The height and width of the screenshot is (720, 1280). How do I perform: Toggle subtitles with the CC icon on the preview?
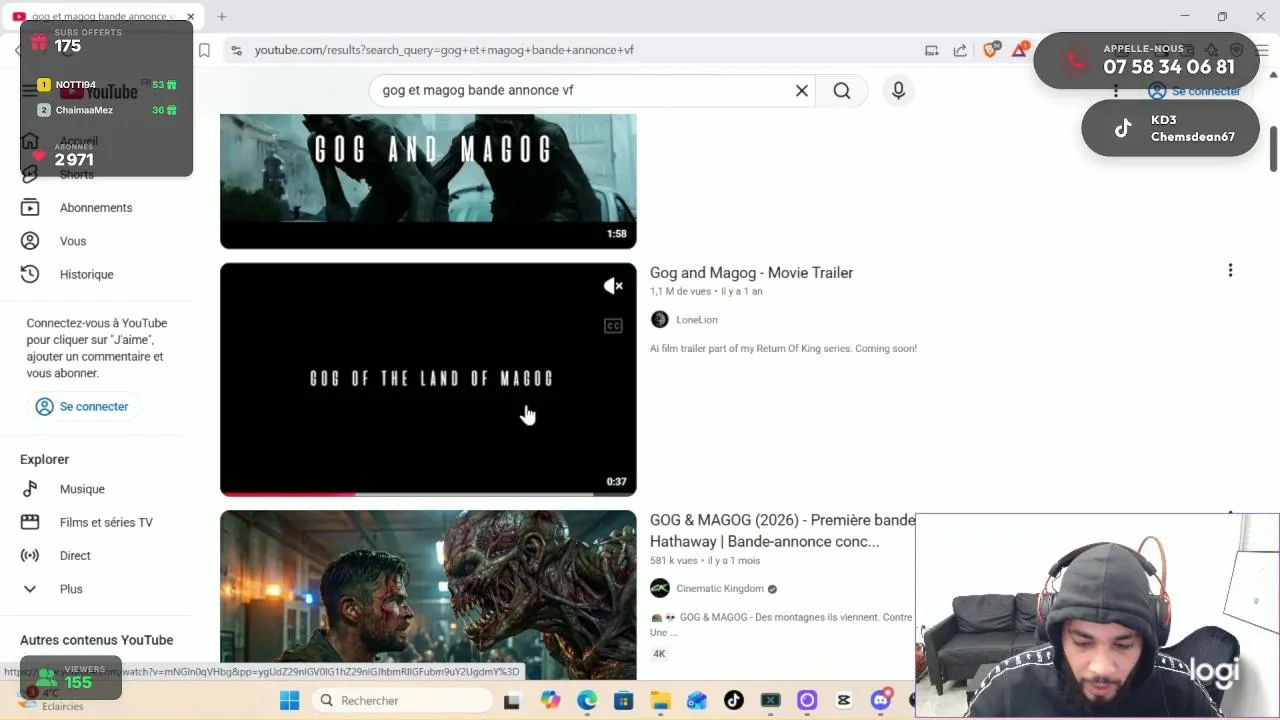pos(613,326)
